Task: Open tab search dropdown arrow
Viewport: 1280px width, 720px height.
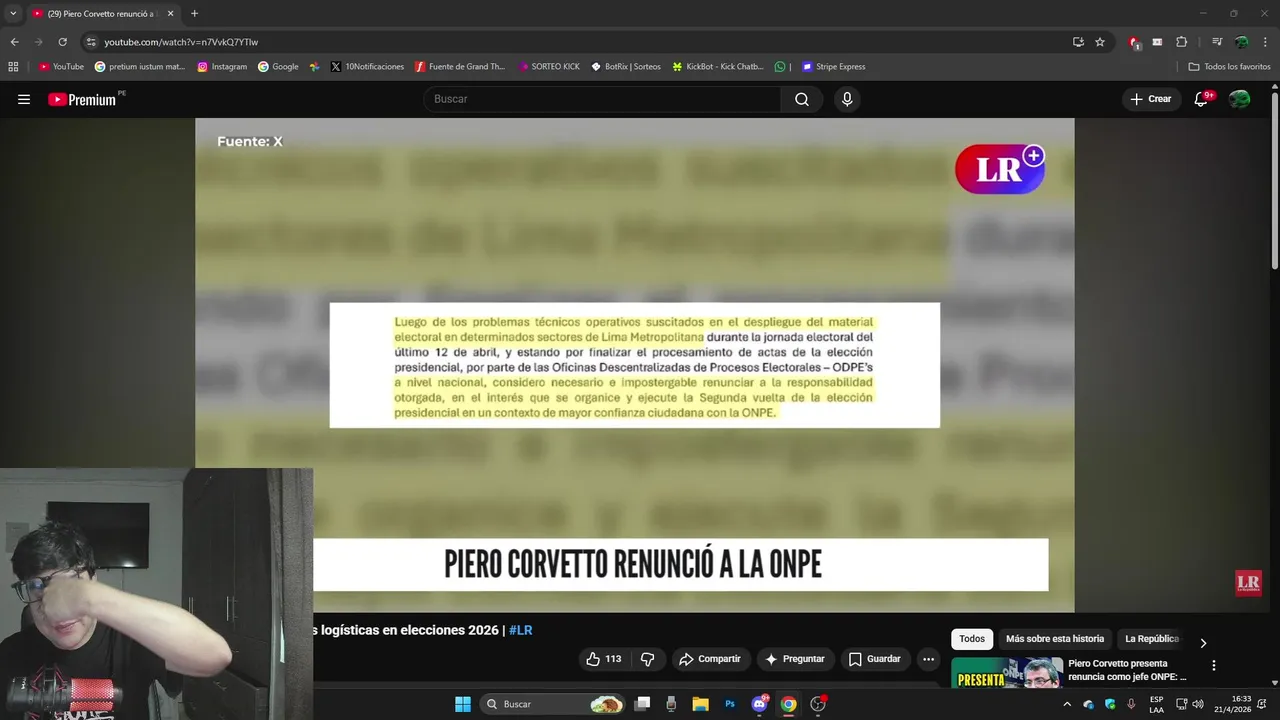Action: point(13,13)
